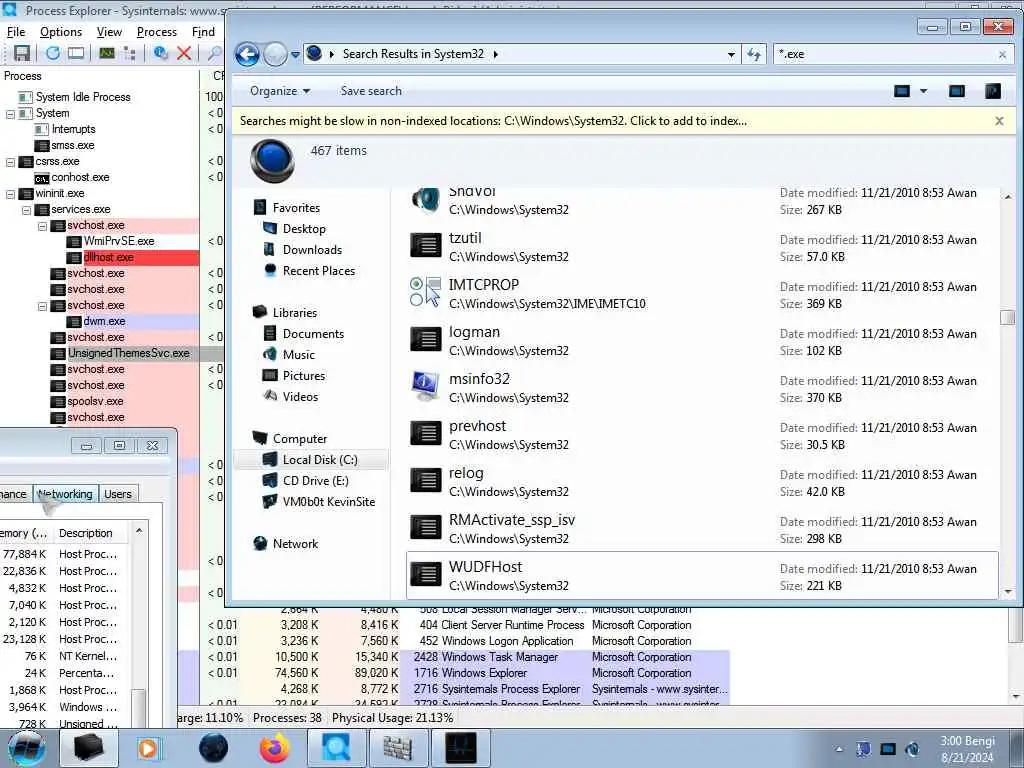1024x768 pixels.
Task: Open the address bar history dropdown
Action: pyautogui.click(x=731, y=55)
